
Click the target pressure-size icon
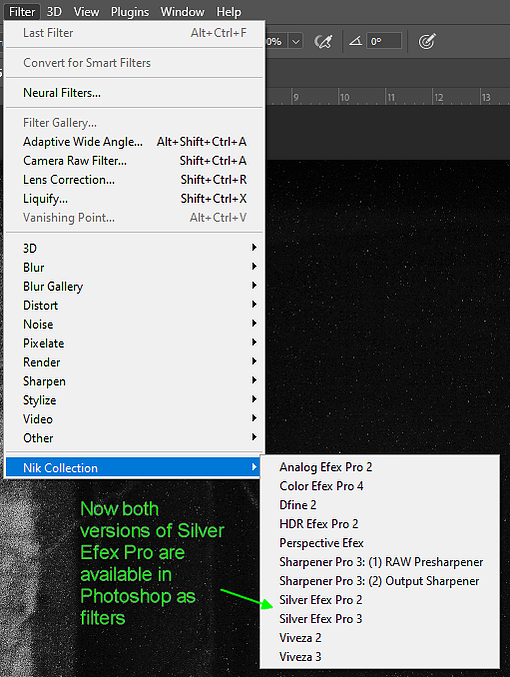(x=427, y=41)
